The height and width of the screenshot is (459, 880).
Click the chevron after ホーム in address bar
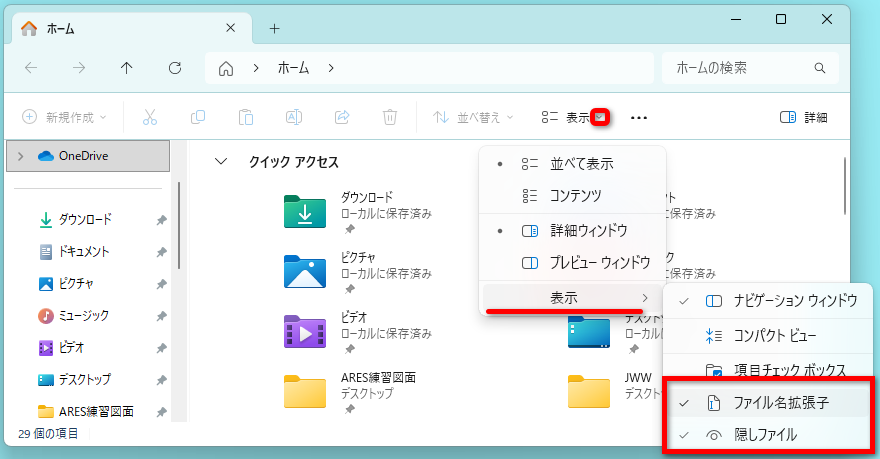point(331,68)
